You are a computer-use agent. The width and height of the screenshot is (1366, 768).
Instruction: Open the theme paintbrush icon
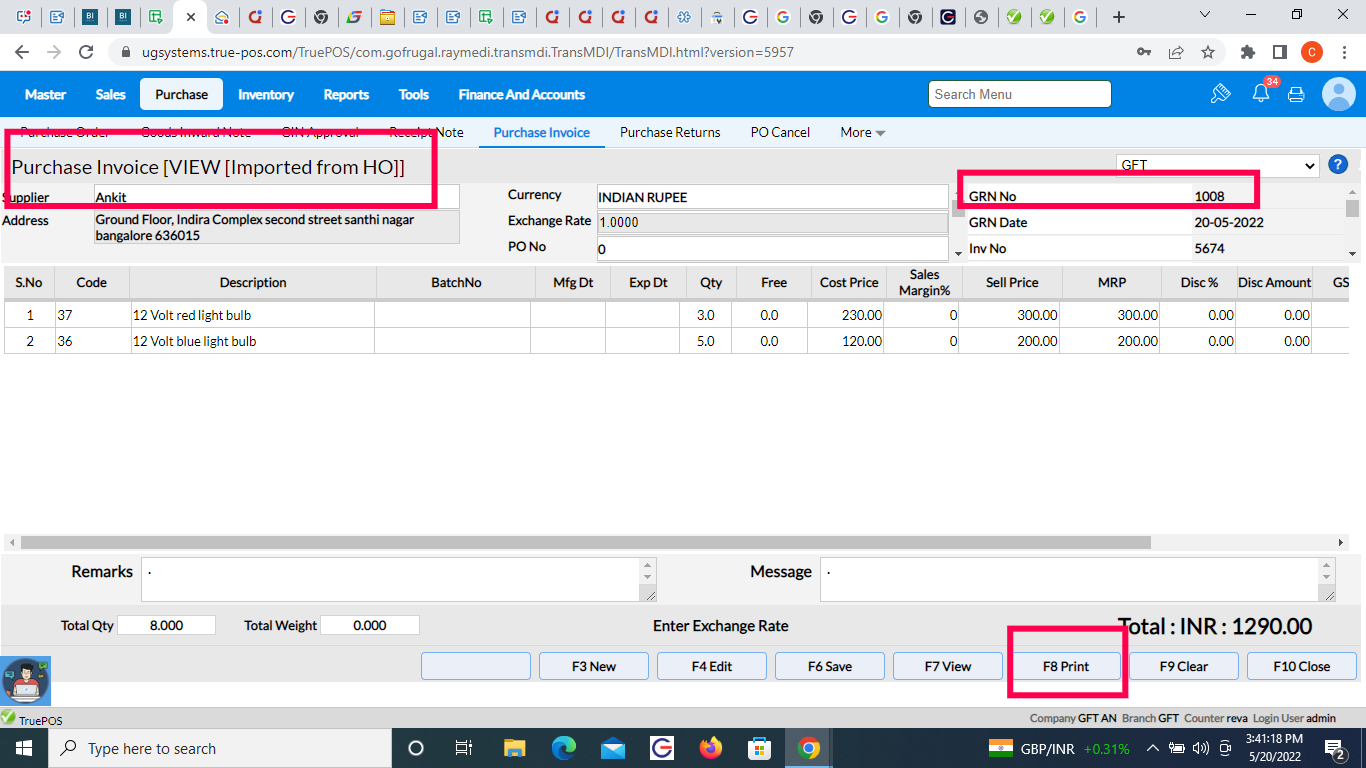pyautogui.click(x=1220, y=94)
